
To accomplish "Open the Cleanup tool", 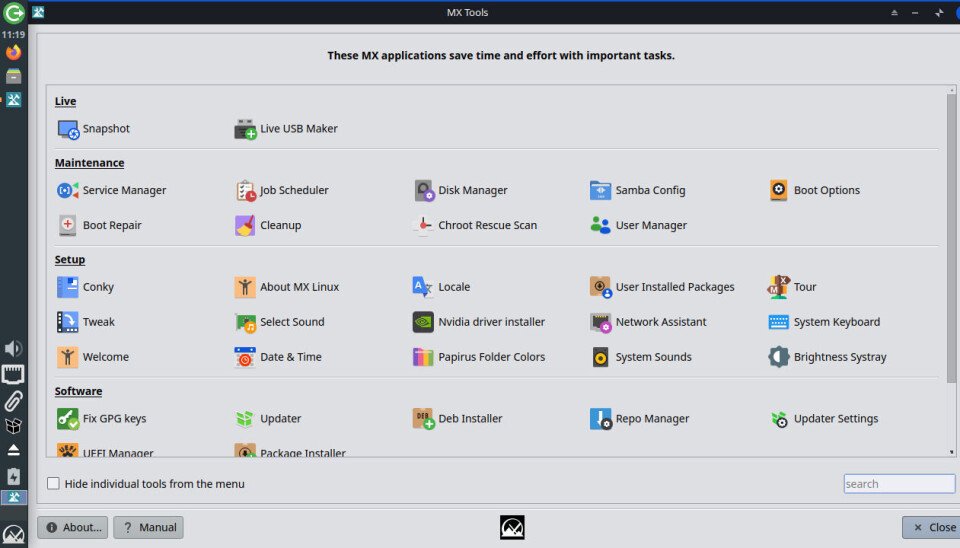I will point(268,225).
